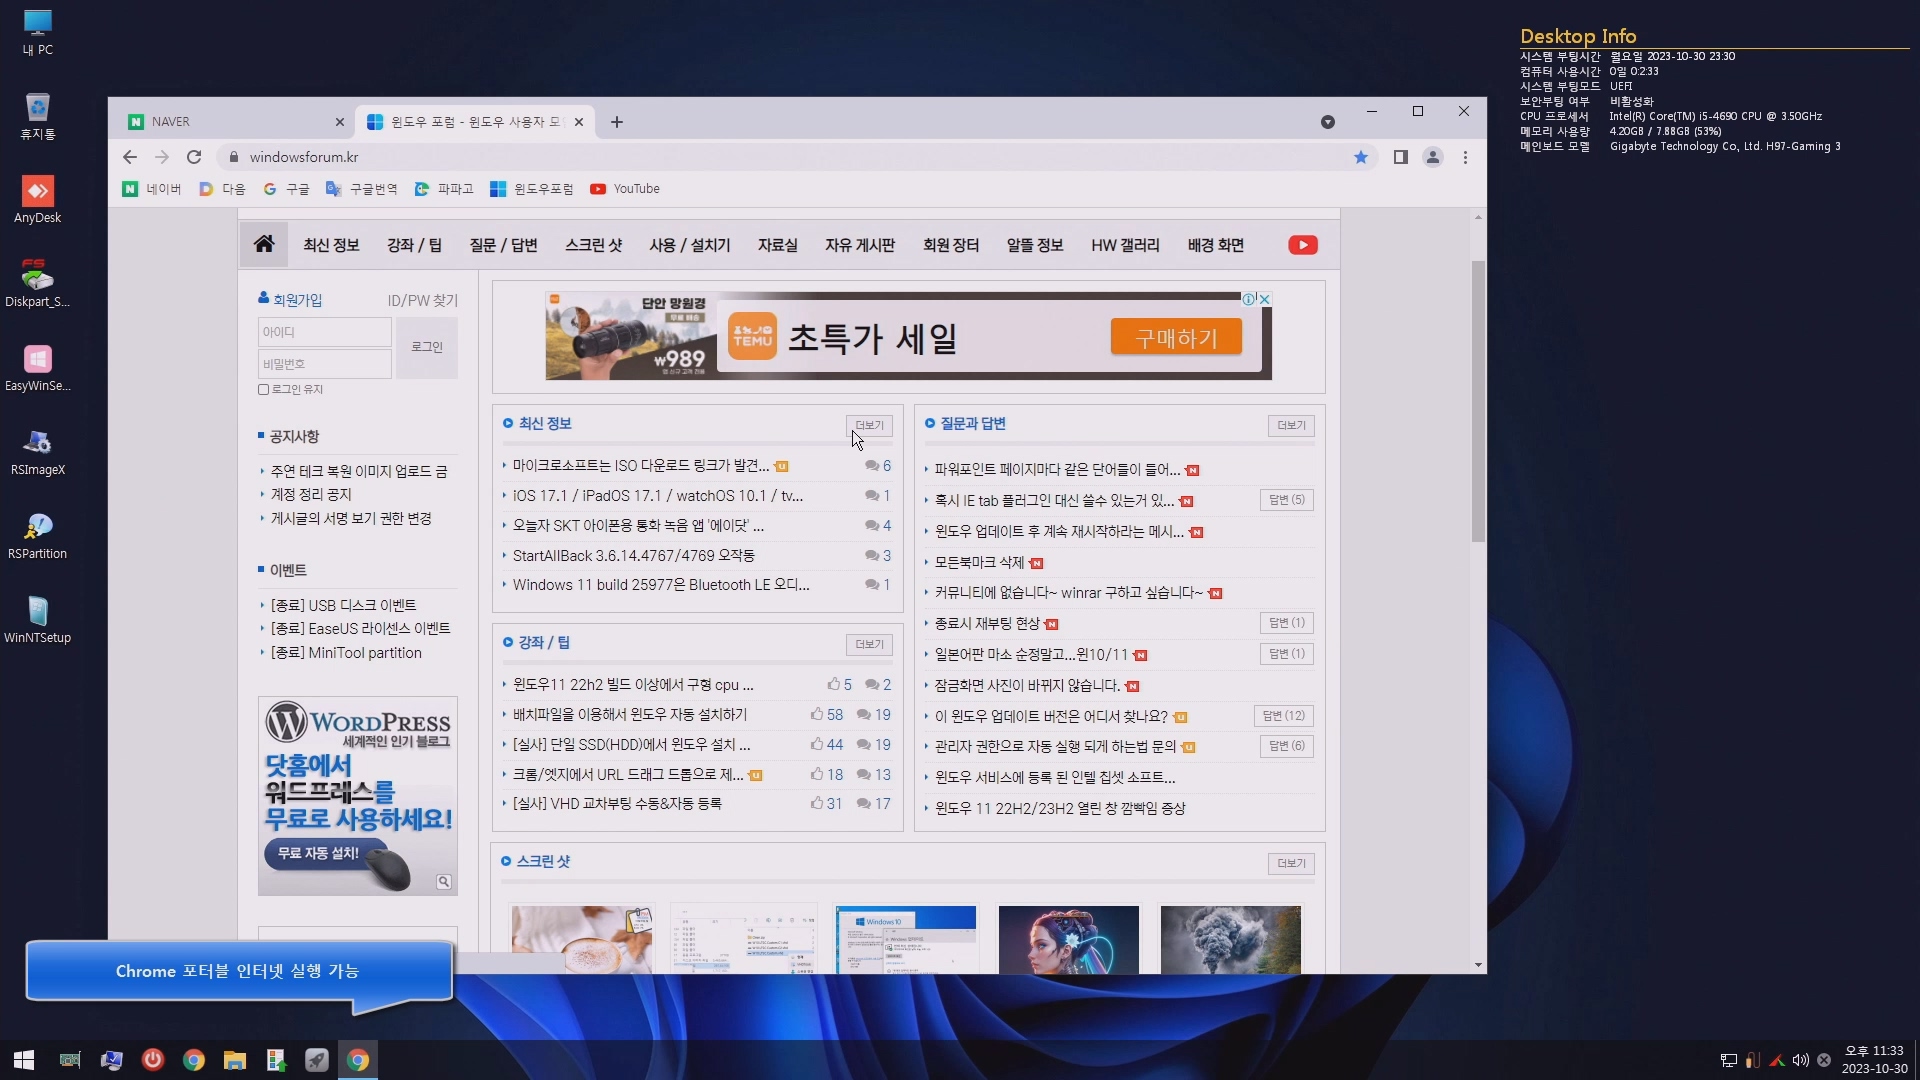Screen dimensions: 1920x1080
Task: Open Chrome three-dot menu
Action: 1465,157
